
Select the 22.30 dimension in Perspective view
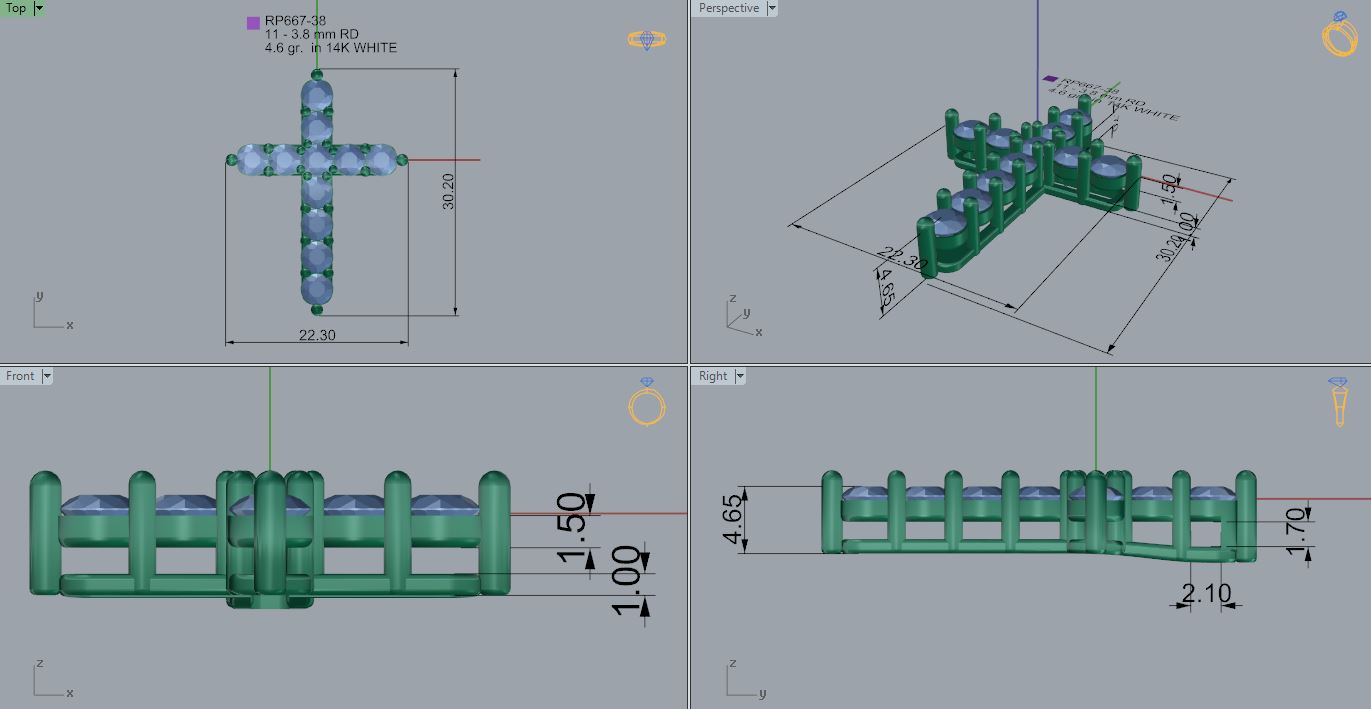click(902, 260)
